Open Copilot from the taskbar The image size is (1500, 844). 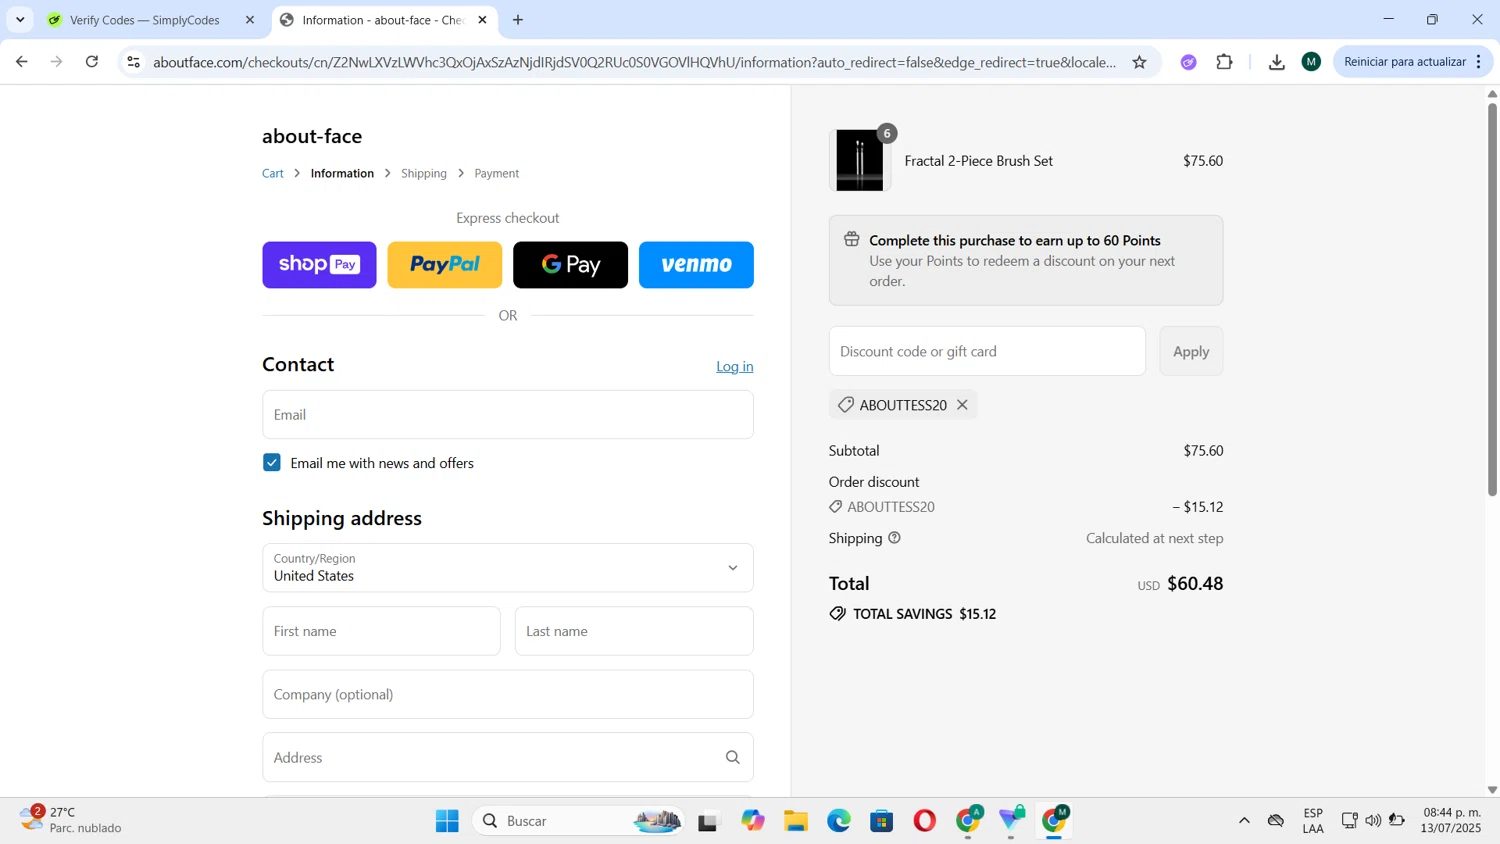[752, 821]
